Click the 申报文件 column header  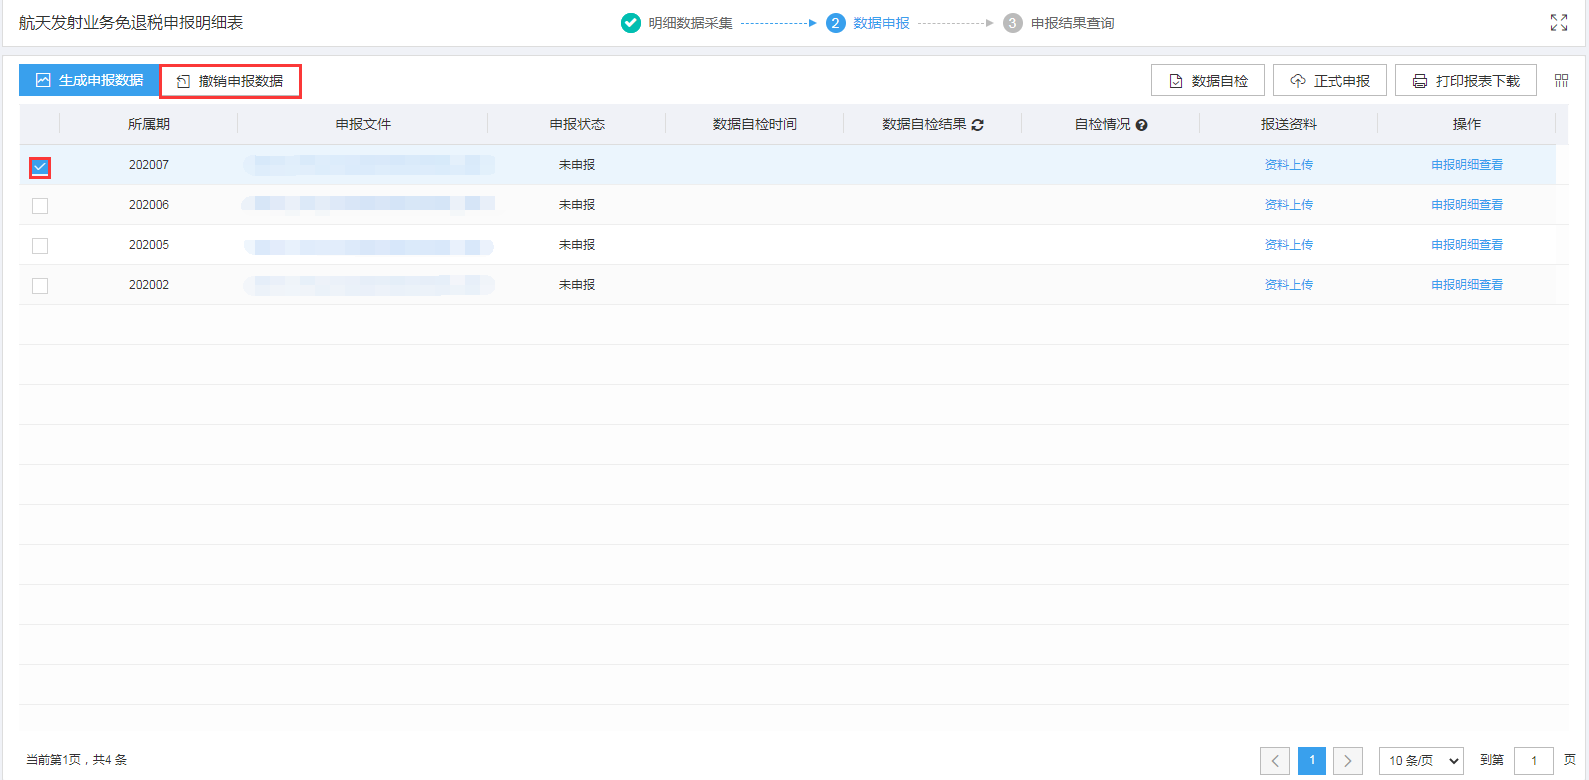(x=363, y=124)
